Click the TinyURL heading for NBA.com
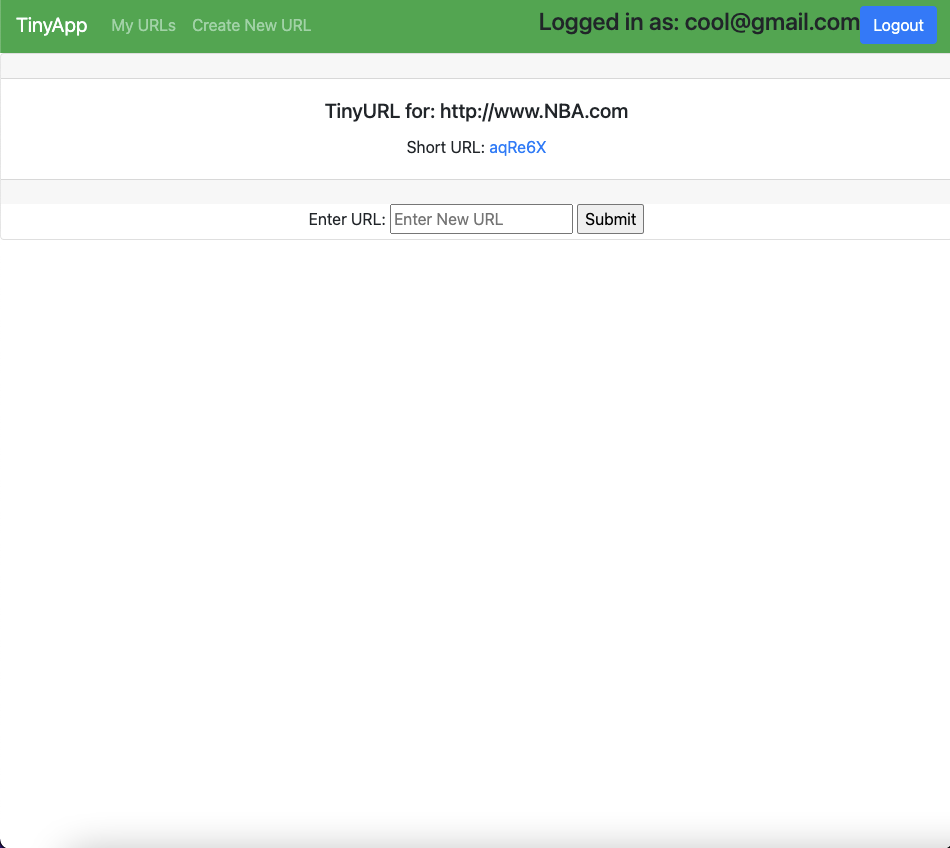The height and width of the screenshot is (848, 950). click(475, 111)
